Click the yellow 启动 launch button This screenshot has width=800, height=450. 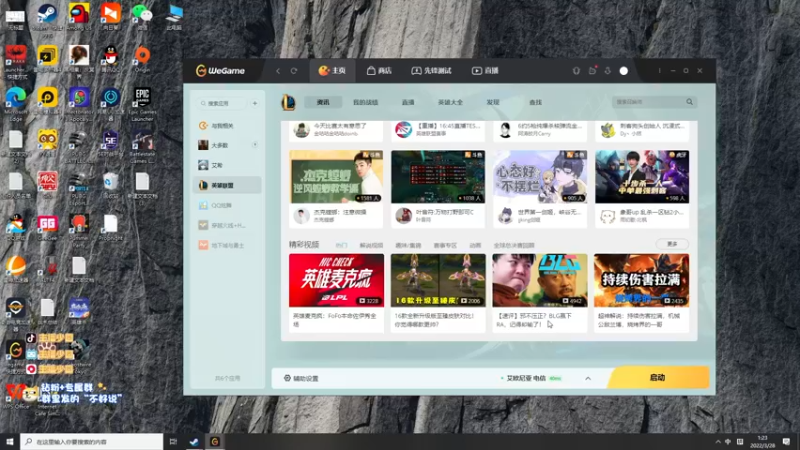click(x=658, y=378)
